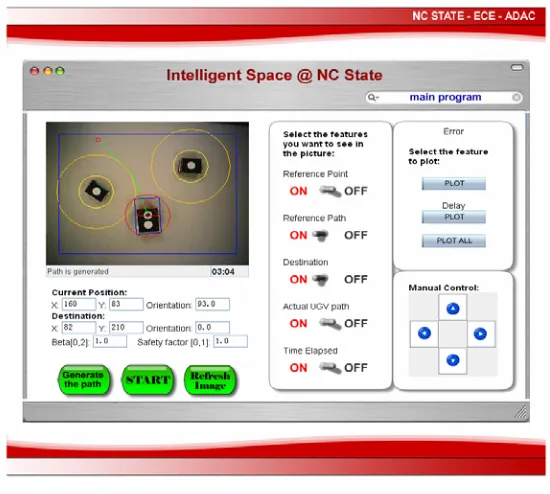Click the Refresh Image button

click(210, 381)
